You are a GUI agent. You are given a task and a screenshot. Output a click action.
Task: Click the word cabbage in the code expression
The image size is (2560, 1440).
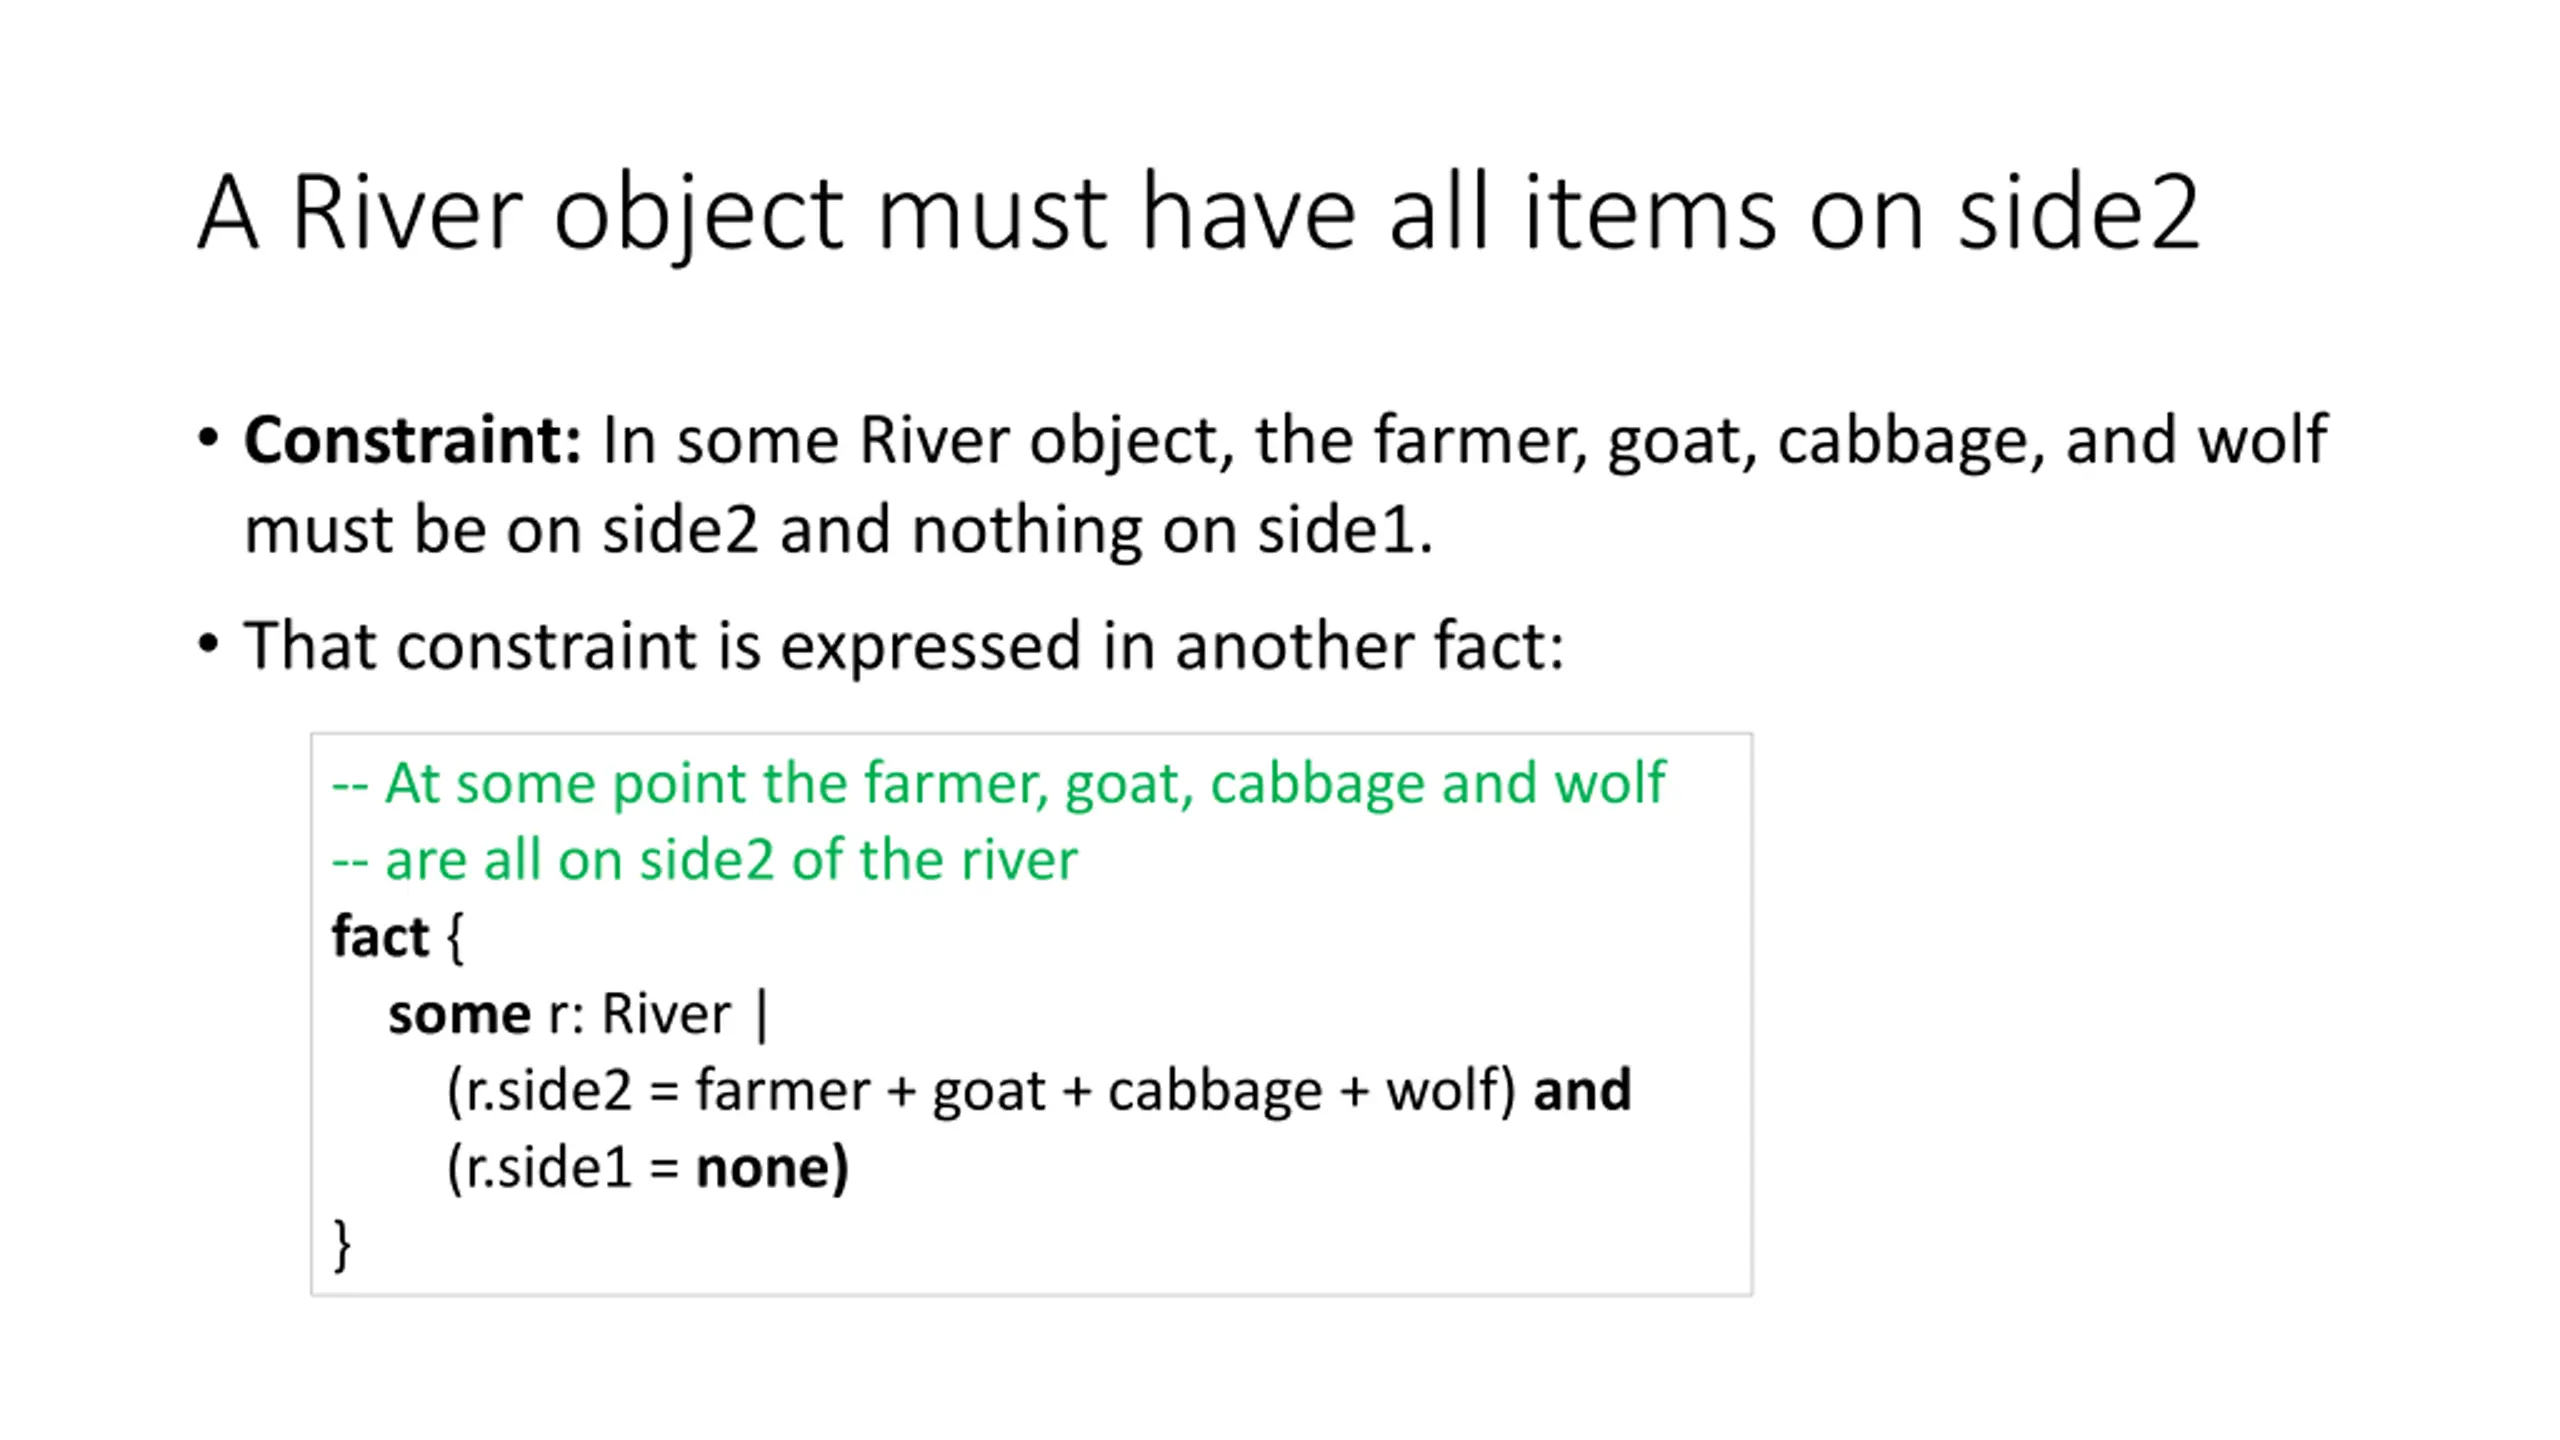pyautogui.click(x=1215, y=1092)
